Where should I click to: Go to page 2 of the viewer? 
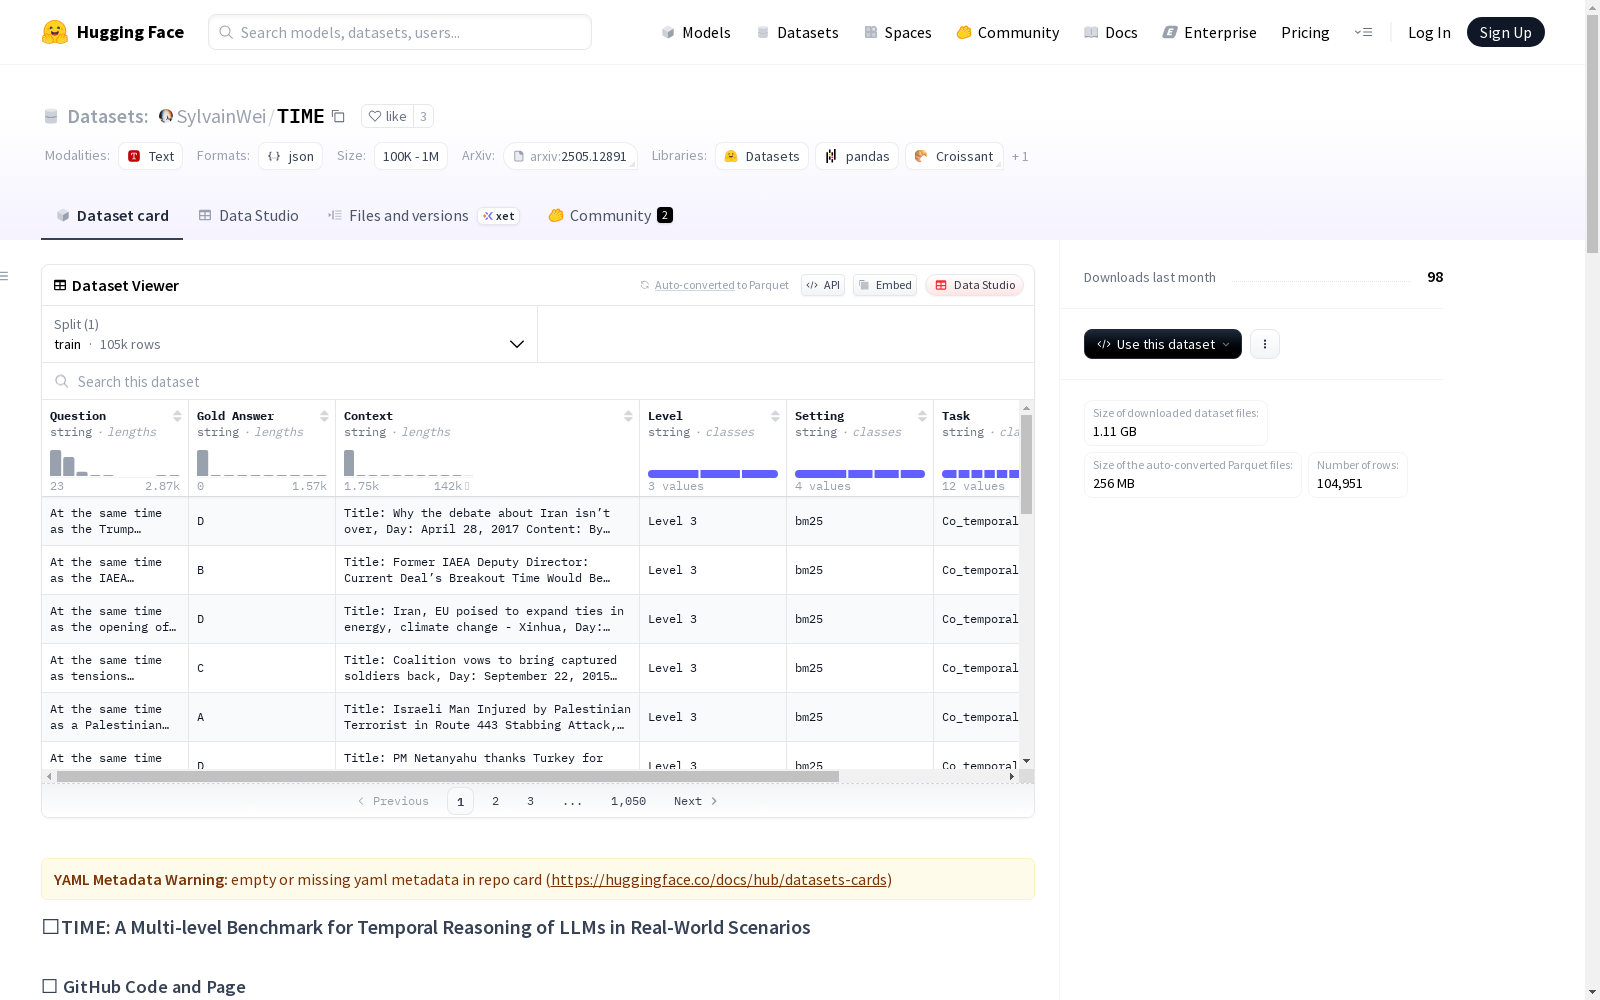pos(495,801)
